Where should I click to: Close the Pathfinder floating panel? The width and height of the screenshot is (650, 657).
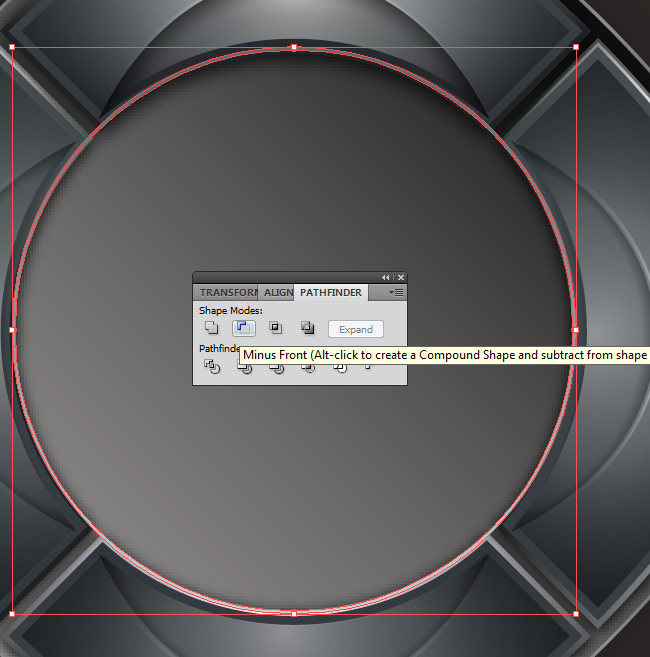point(401,278)
